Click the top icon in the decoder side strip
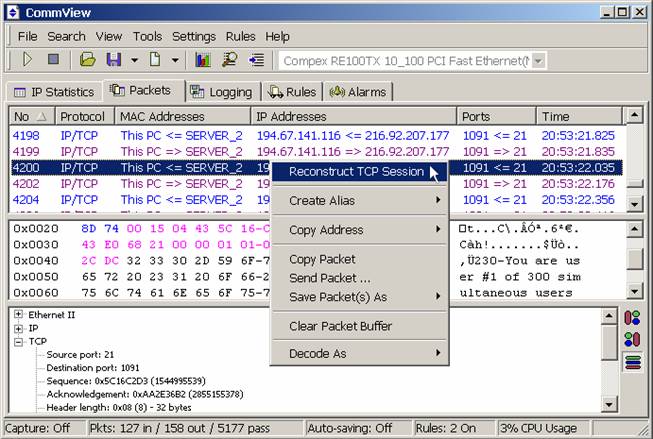The width and height of the screenshot is (653, 439). coord(632,319)
